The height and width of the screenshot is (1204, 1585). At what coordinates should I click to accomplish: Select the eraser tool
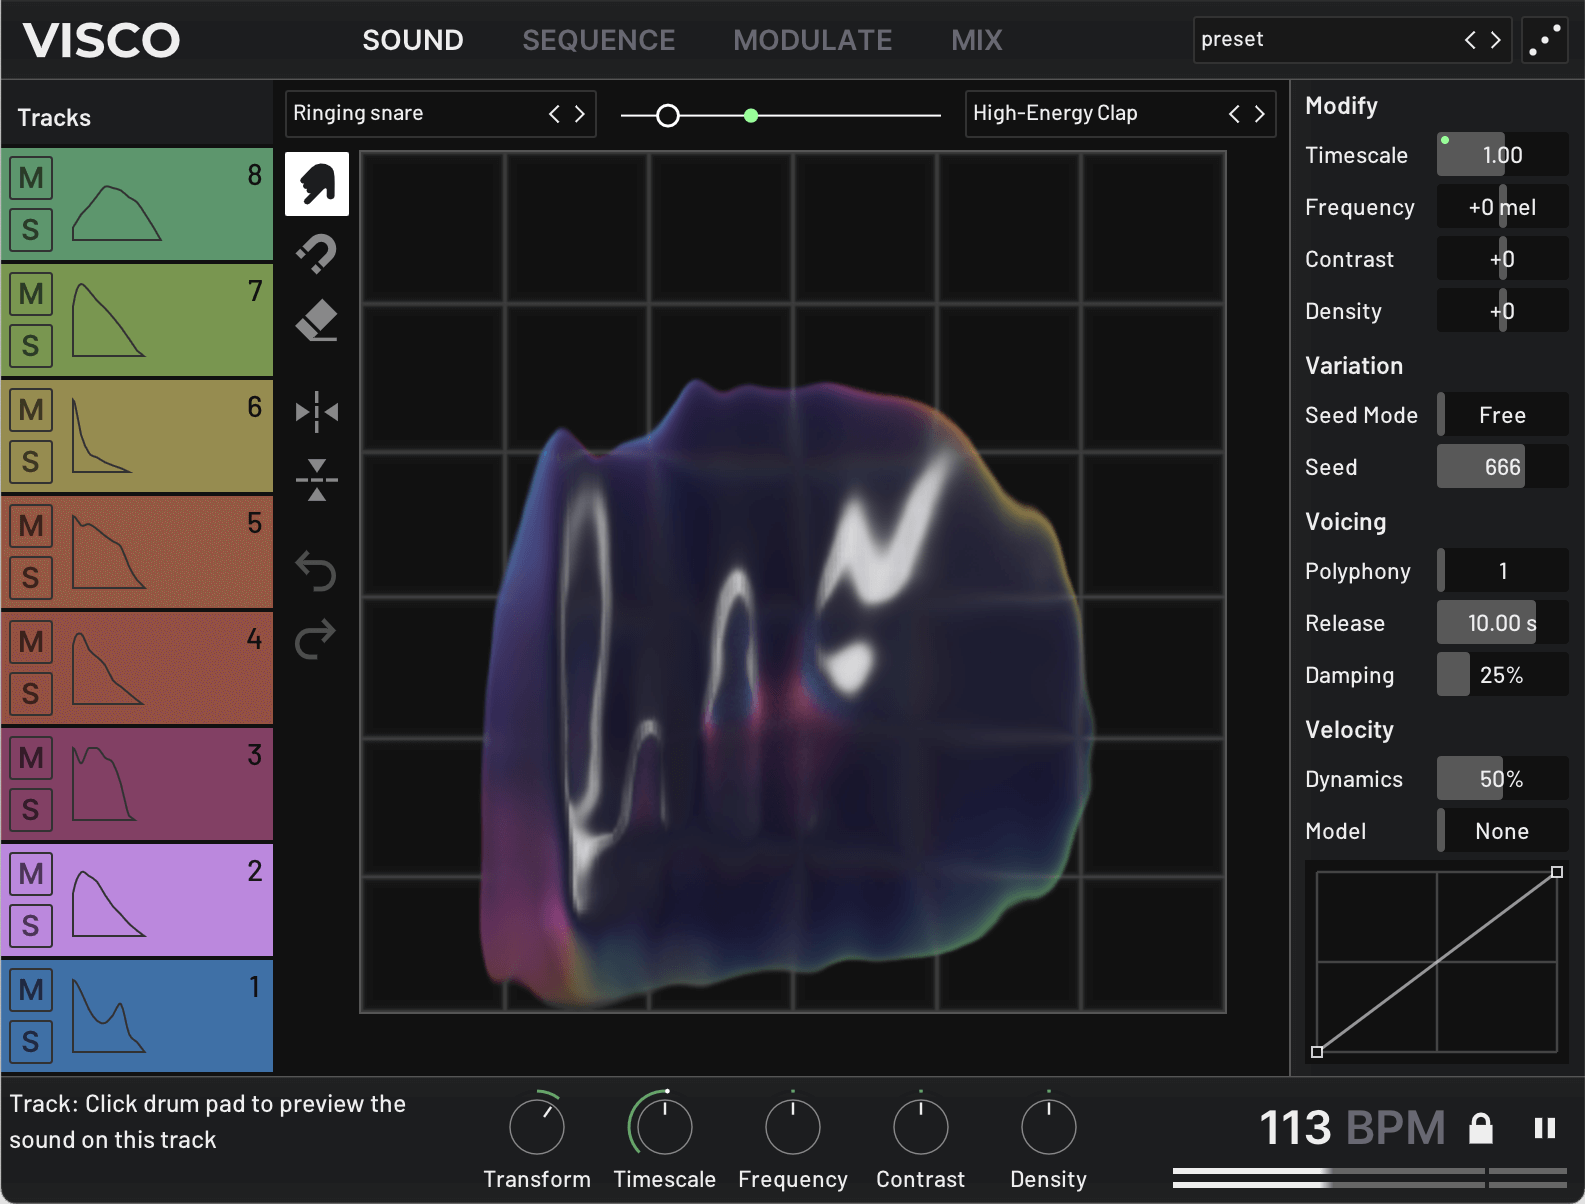click(x=317, y=321)
